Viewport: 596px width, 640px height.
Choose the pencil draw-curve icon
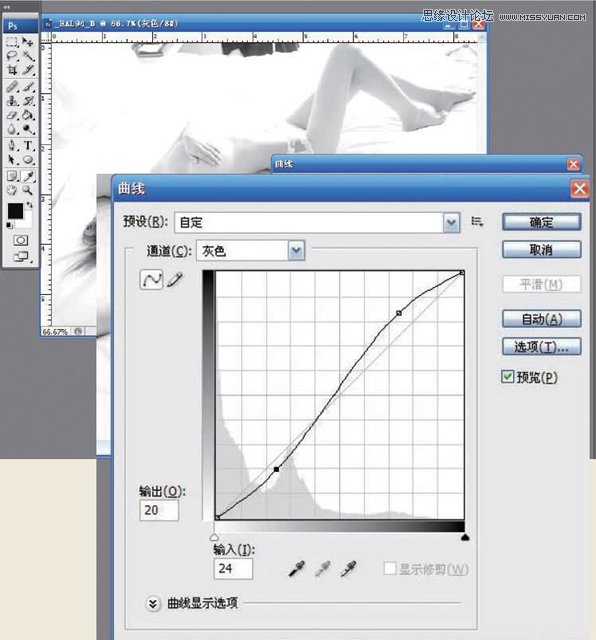(x=174, y=280)
